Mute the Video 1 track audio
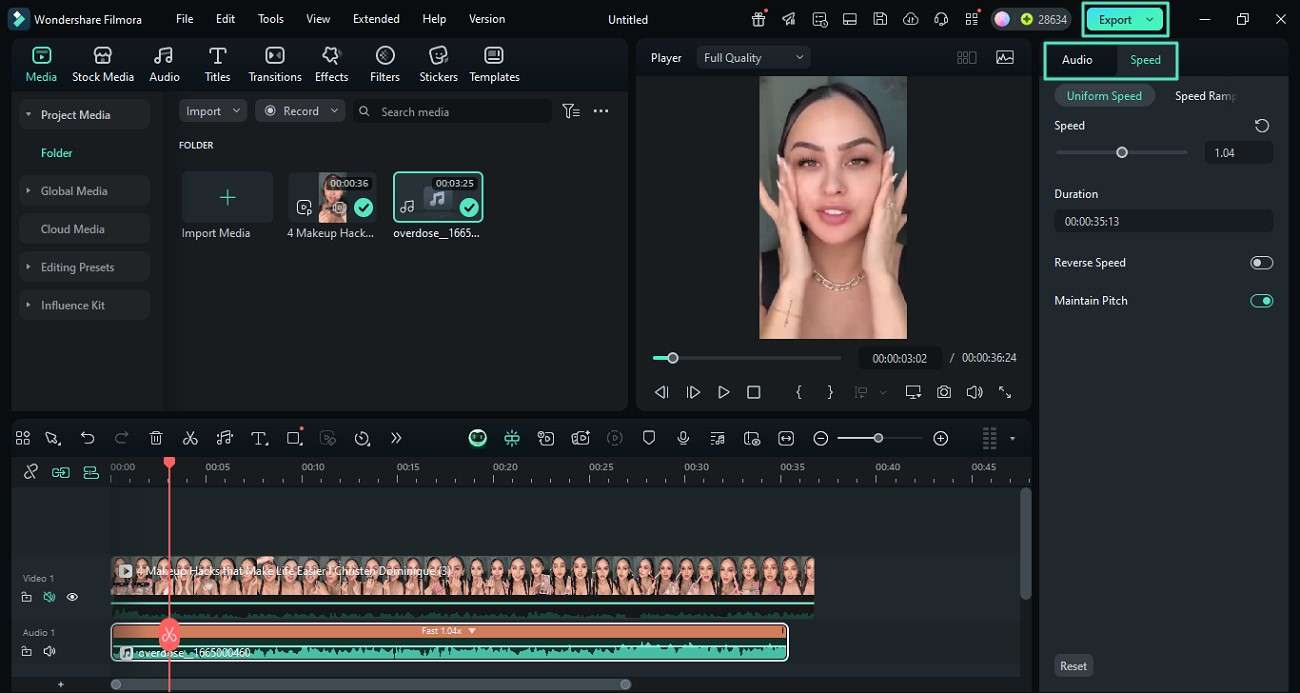Image resolution: width=1300 pixels, height=693 pixels. pos(49,597)
